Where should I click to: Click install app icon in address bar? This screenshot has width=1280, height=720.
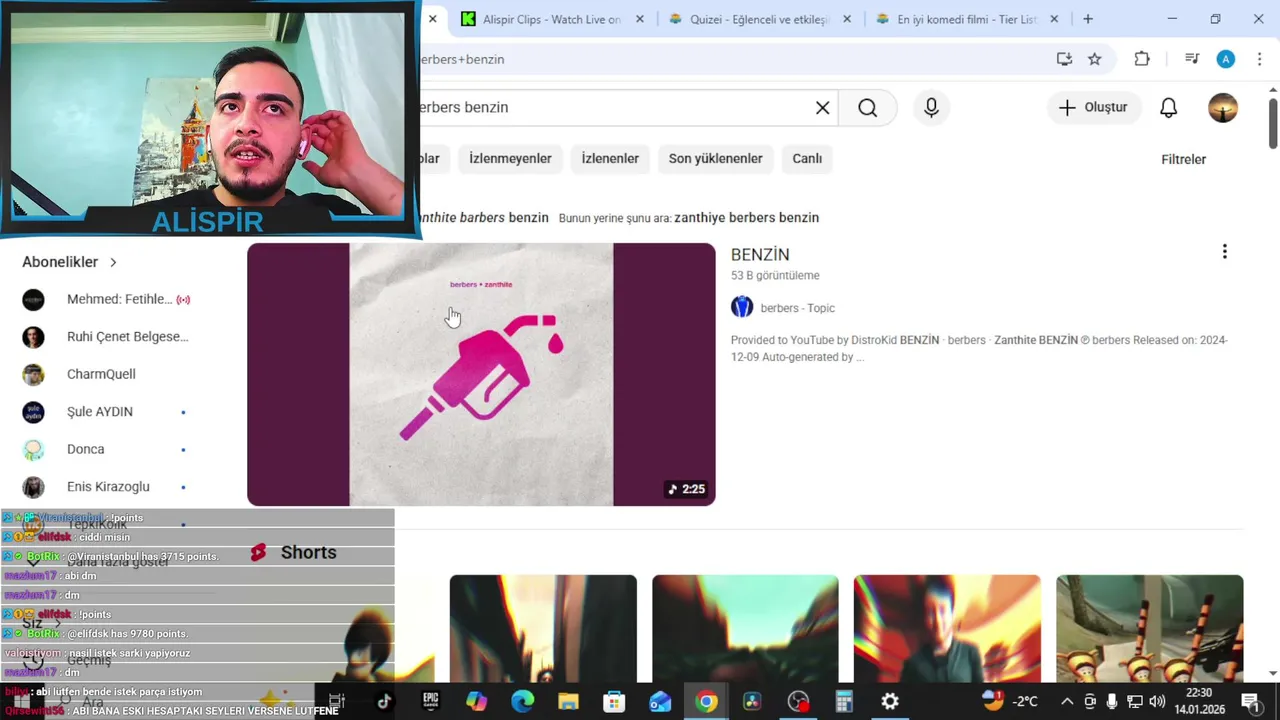click(x=1064, y=59)
